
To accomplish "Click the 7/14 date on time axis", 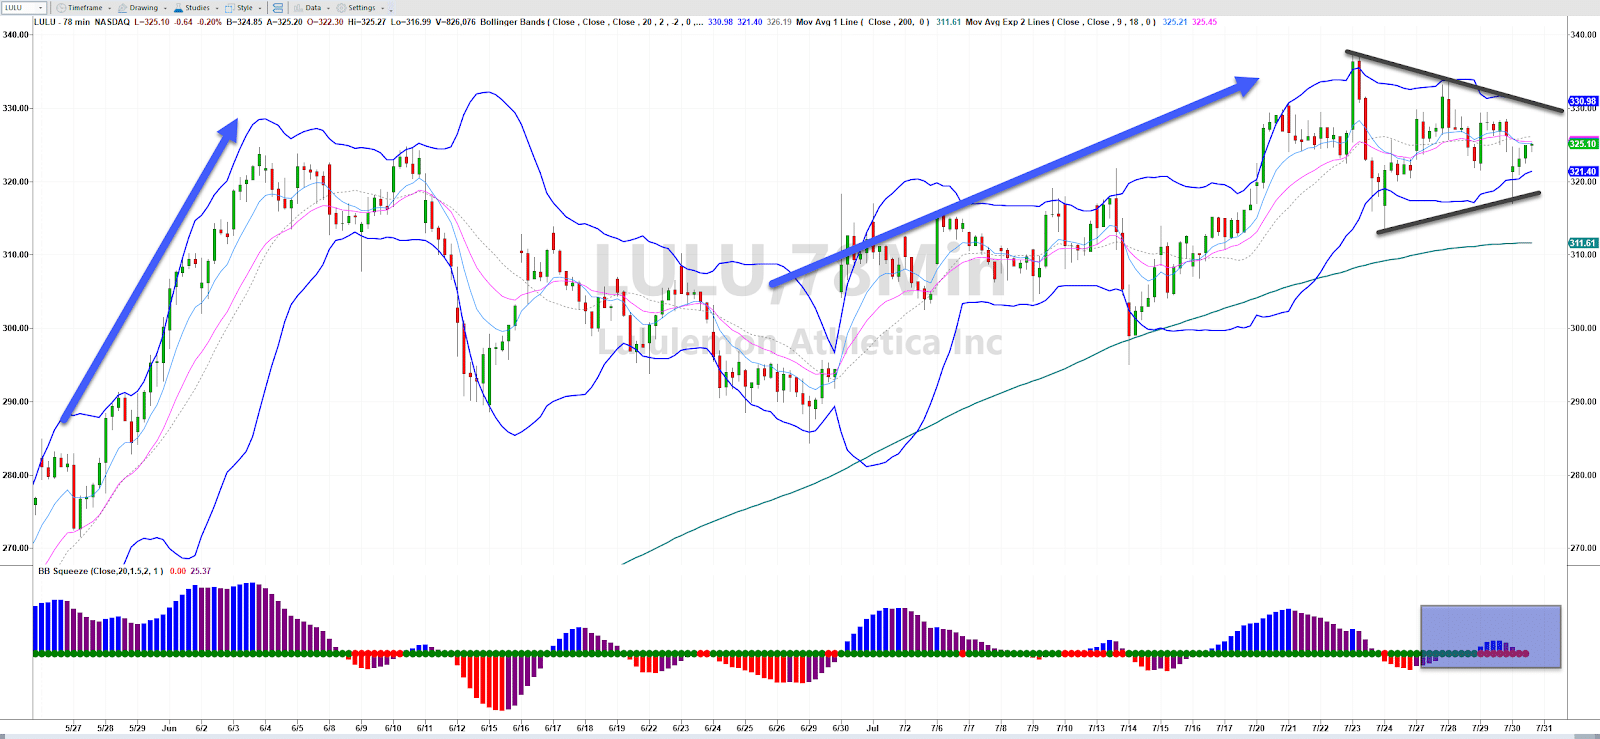I will click(1129, 728).
